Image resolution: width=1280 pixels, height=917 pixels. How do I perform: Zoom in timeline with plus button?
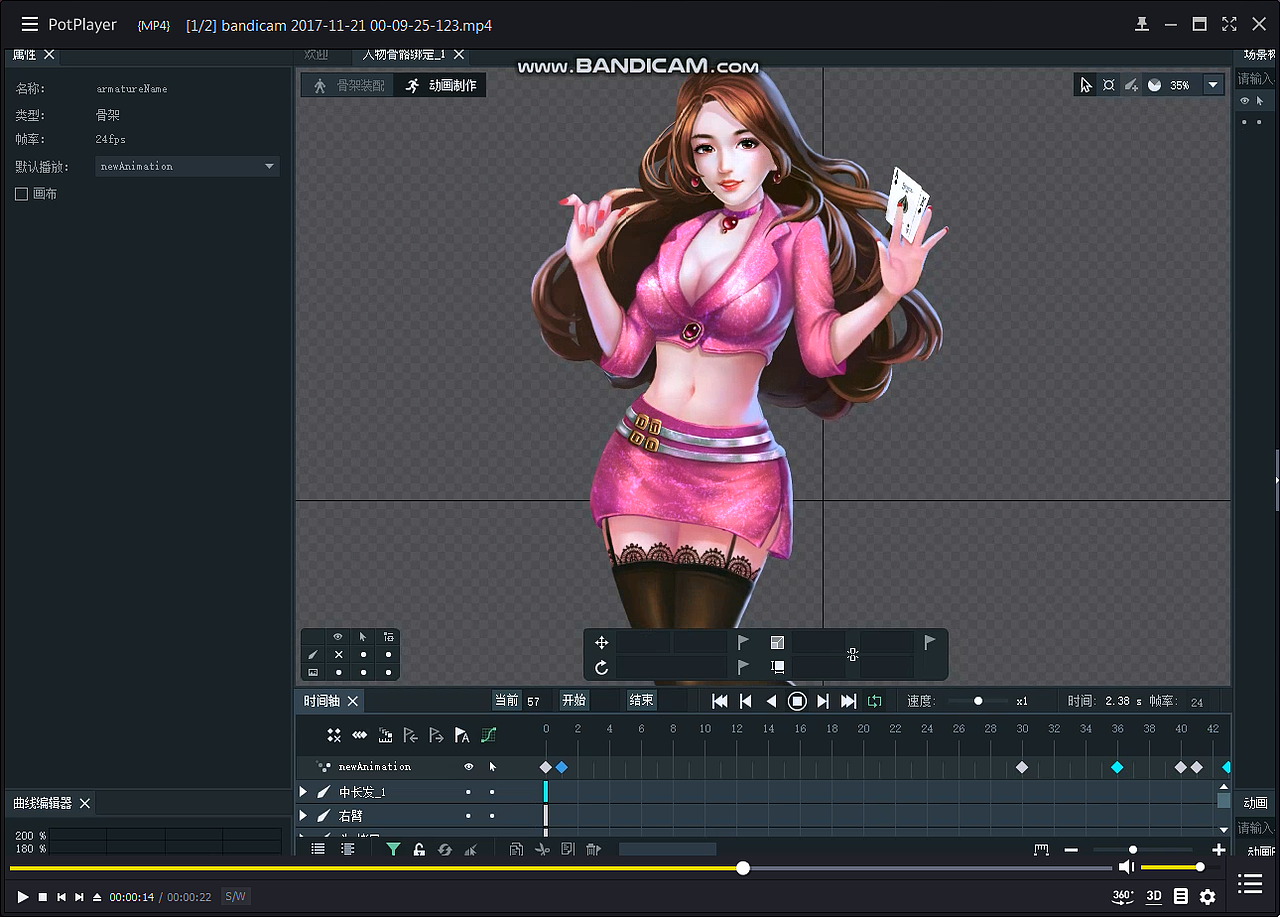click(x=1218, y=850)
